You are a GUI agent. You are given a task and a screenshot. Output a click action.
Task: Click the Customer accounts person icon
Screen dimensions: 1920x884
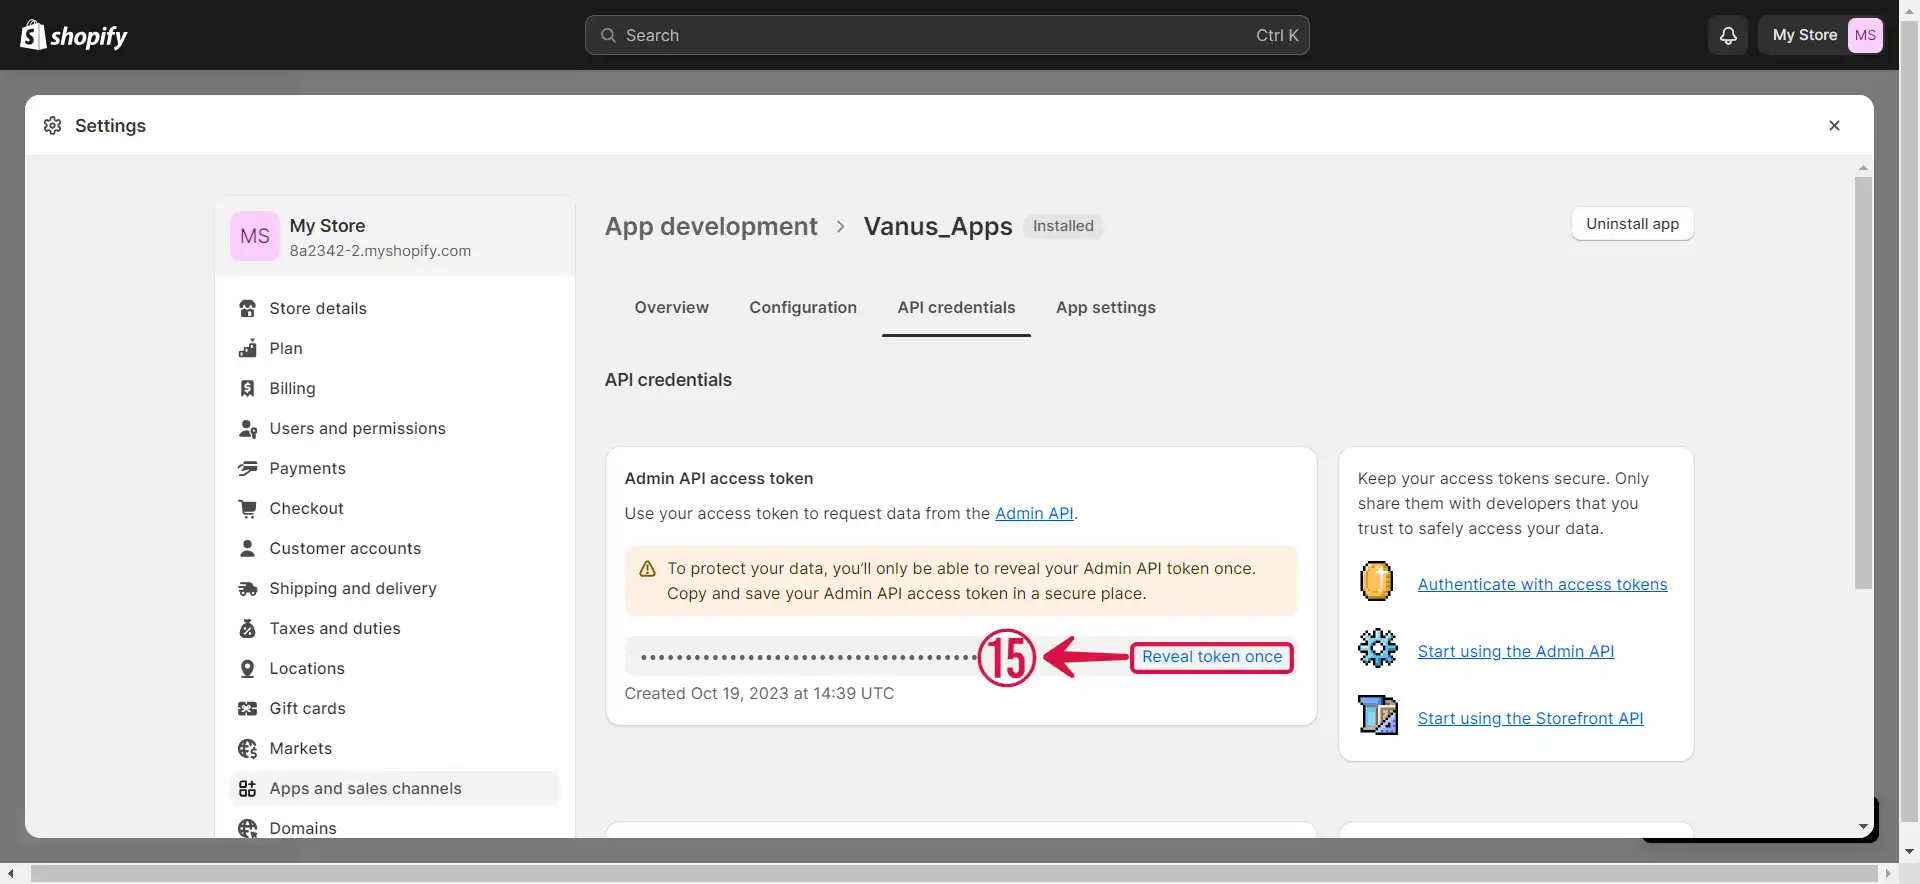(x=248, y=548)
